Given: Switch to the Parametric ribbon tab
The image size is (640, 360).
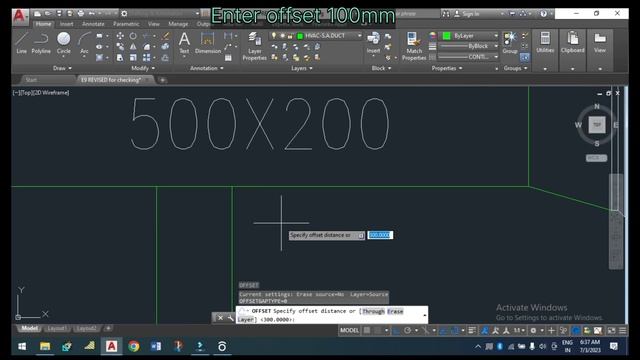Looking at the screenshot, I should click(126, 24).
